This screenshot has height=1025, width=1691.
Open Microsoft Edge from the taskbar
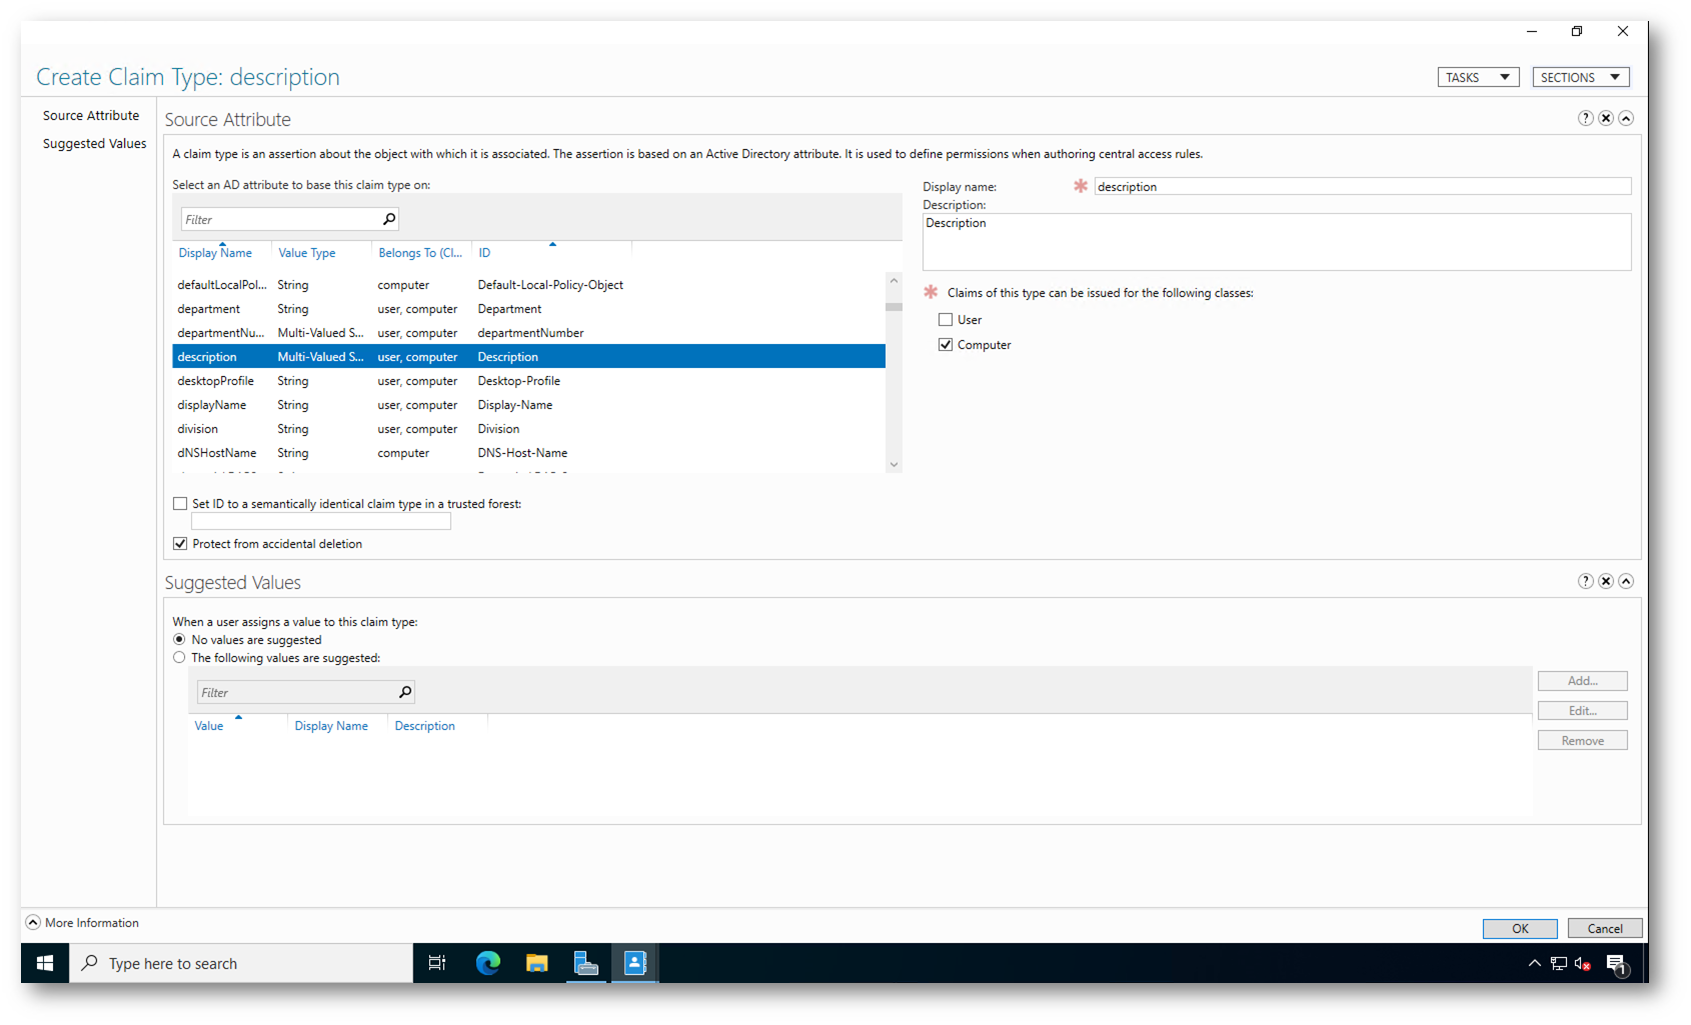coord(488,963)
